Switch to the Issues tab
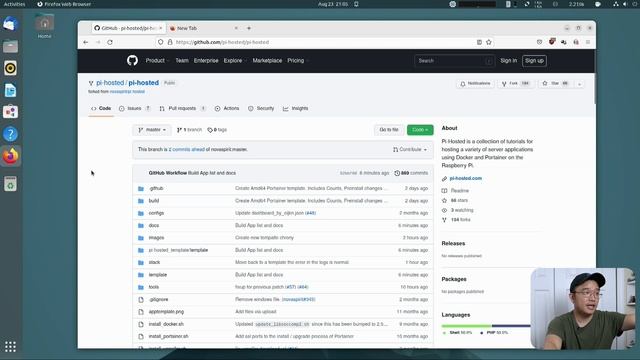Viewport: 640px width, 360px height. click(135, 108)
